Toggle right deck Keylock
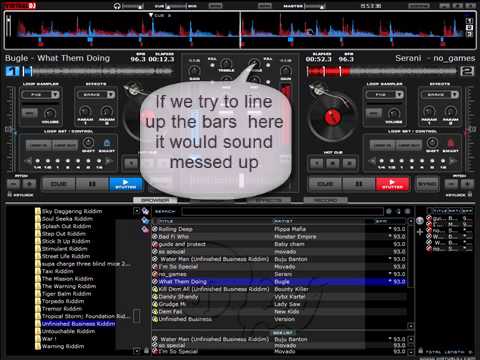The width and height of the screenshot is (480, 360). (x=459, y=195)
